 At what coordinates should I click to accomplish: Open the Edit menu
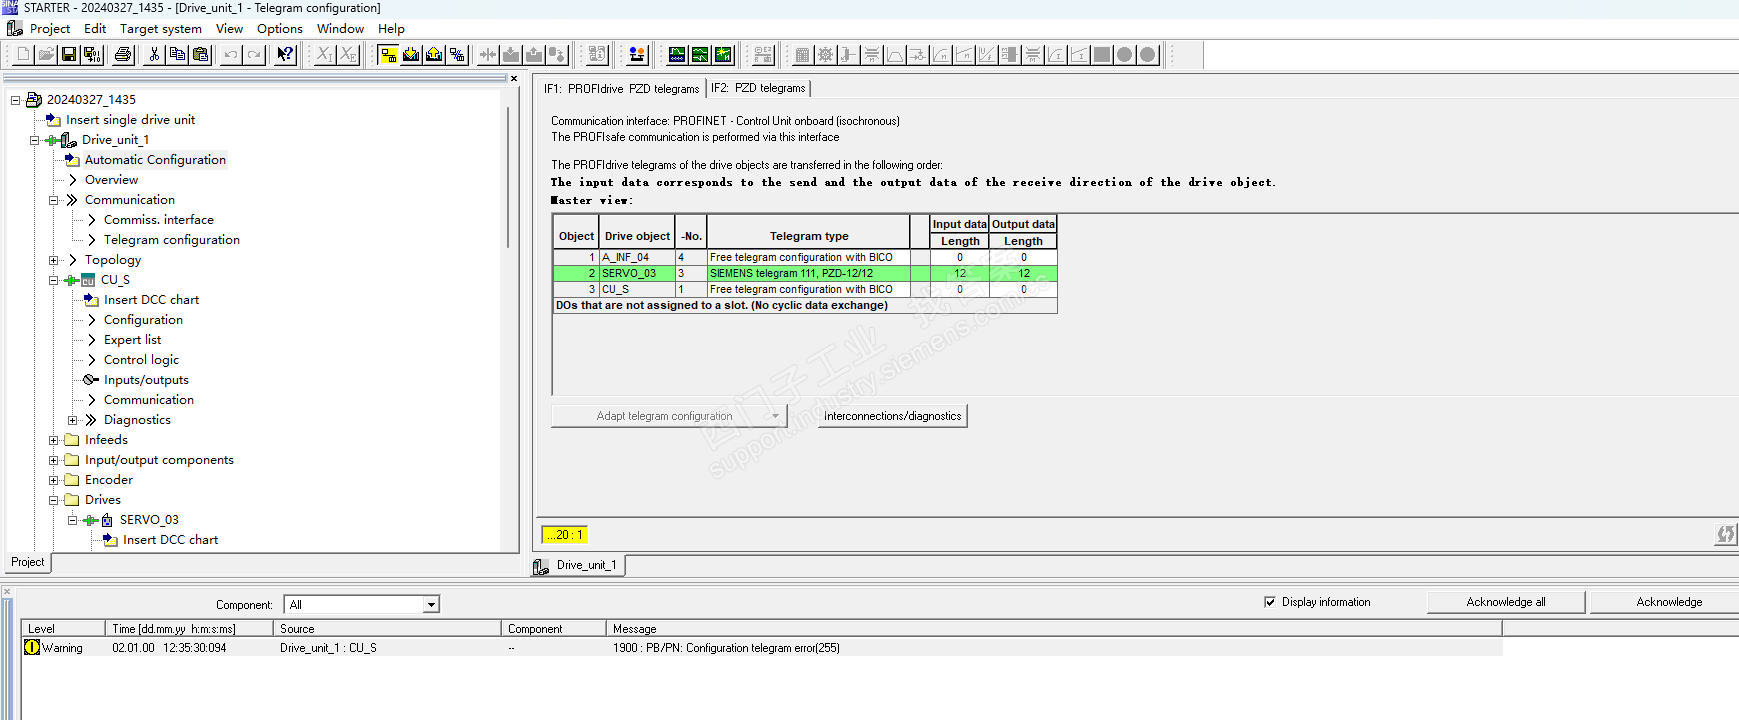coord(95,29)
